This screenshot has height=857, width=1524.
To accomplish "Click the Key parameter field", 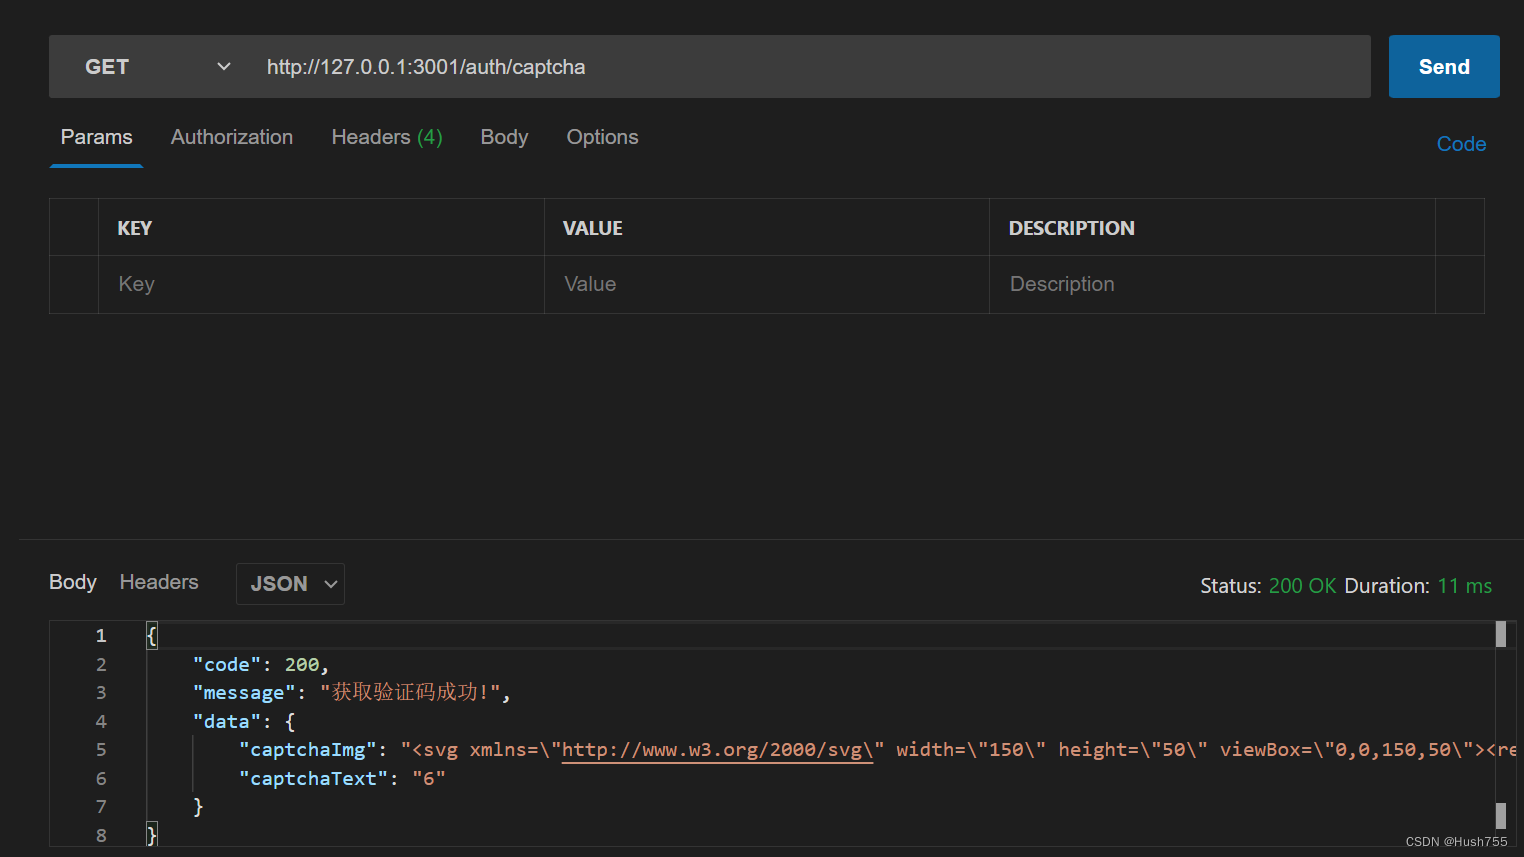I will point(321,284).
